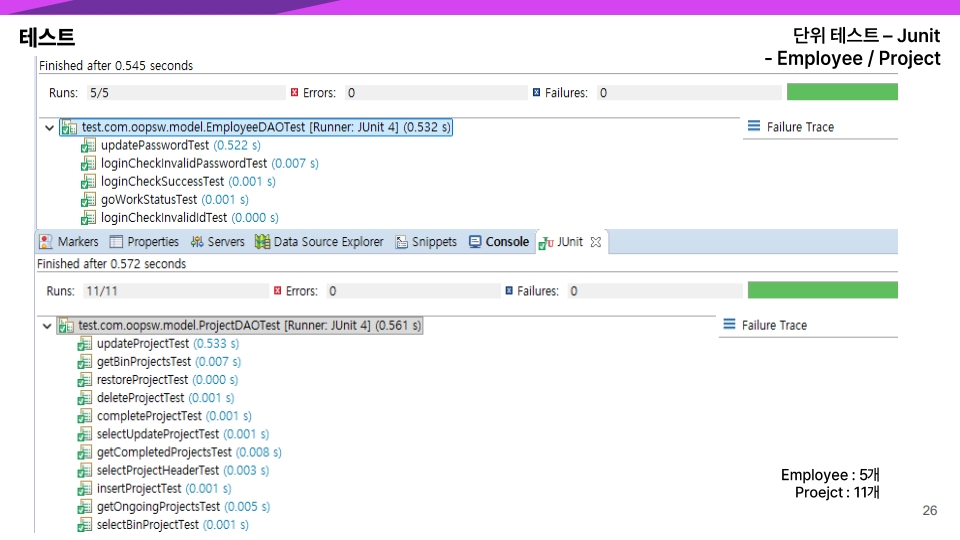Select the goWorkStatusTest row

165,200
